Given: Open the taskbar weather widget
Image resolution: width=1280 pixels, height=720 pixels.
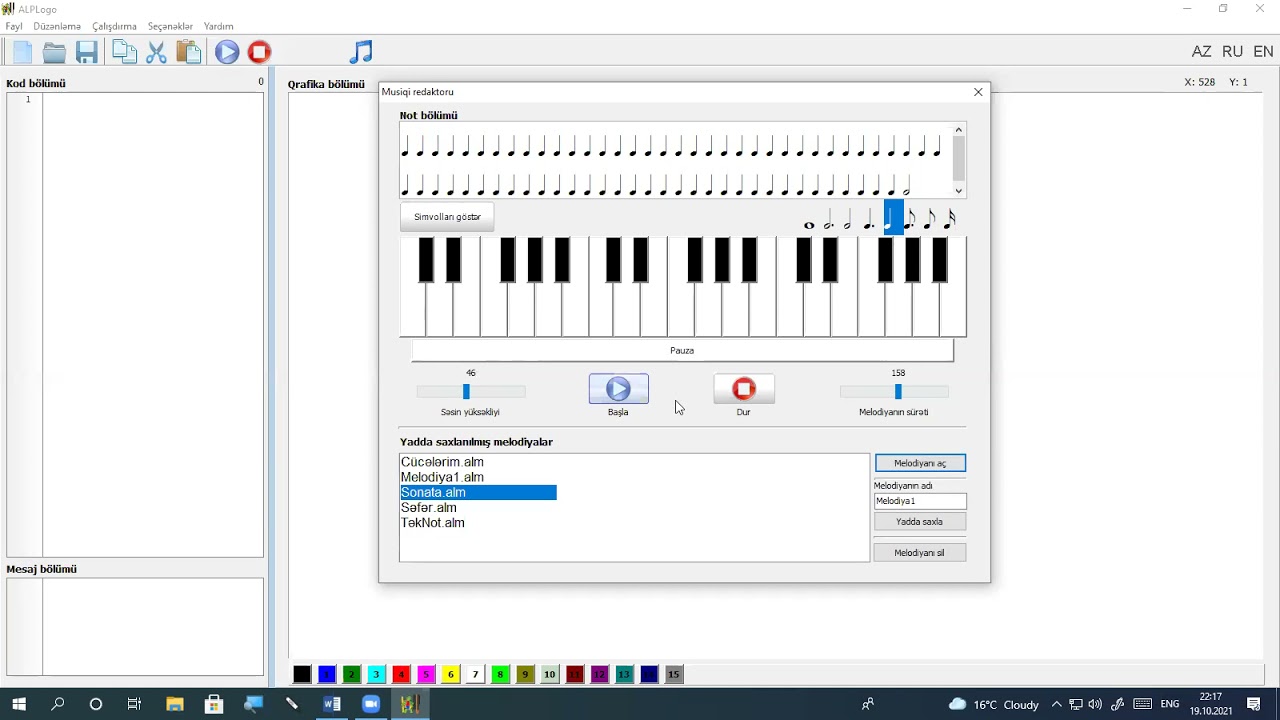Looking at the screenshot, I should (x=994, y=704).
